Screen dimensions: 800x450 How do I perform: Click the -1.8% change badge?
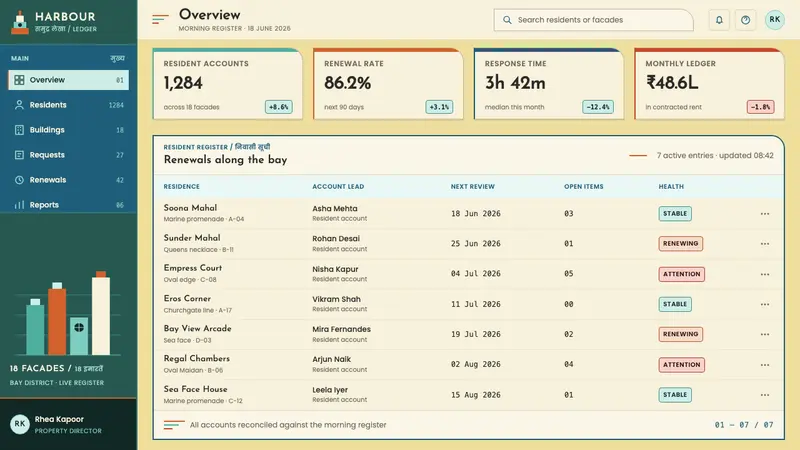[x=761, y=107]
